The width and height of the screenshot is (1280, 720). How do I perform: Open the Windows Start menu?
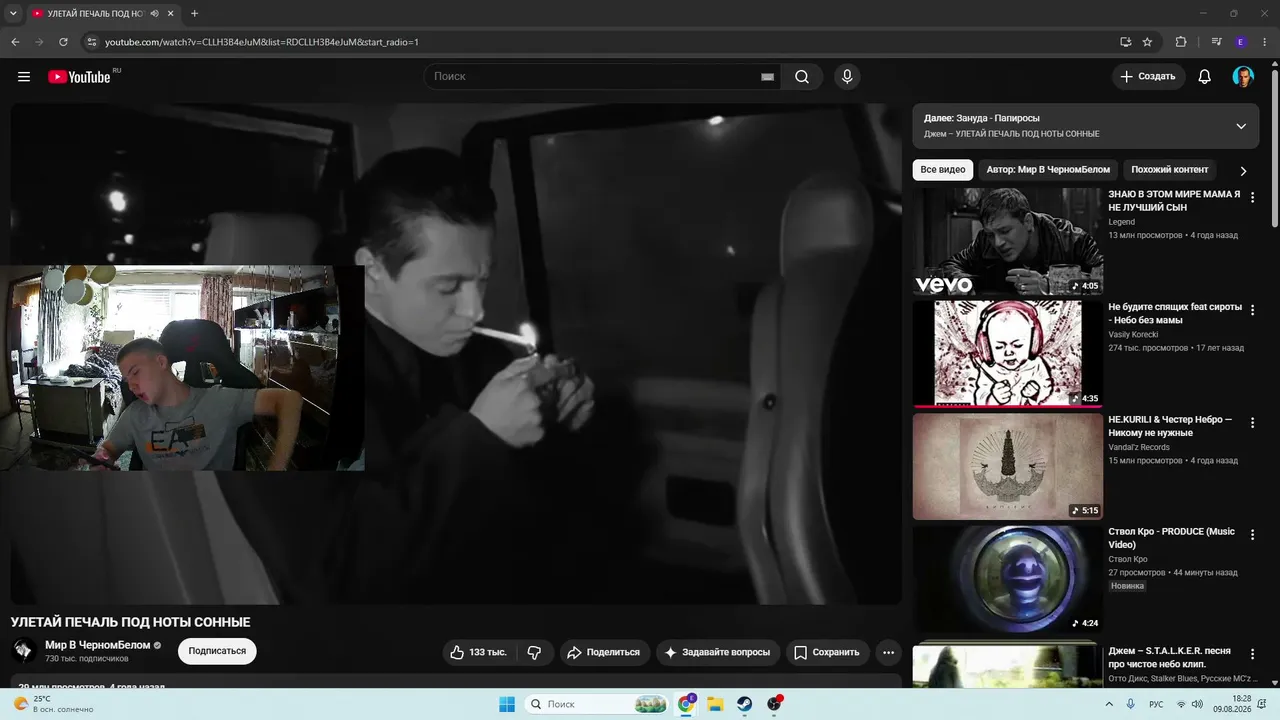click(507, 704)
